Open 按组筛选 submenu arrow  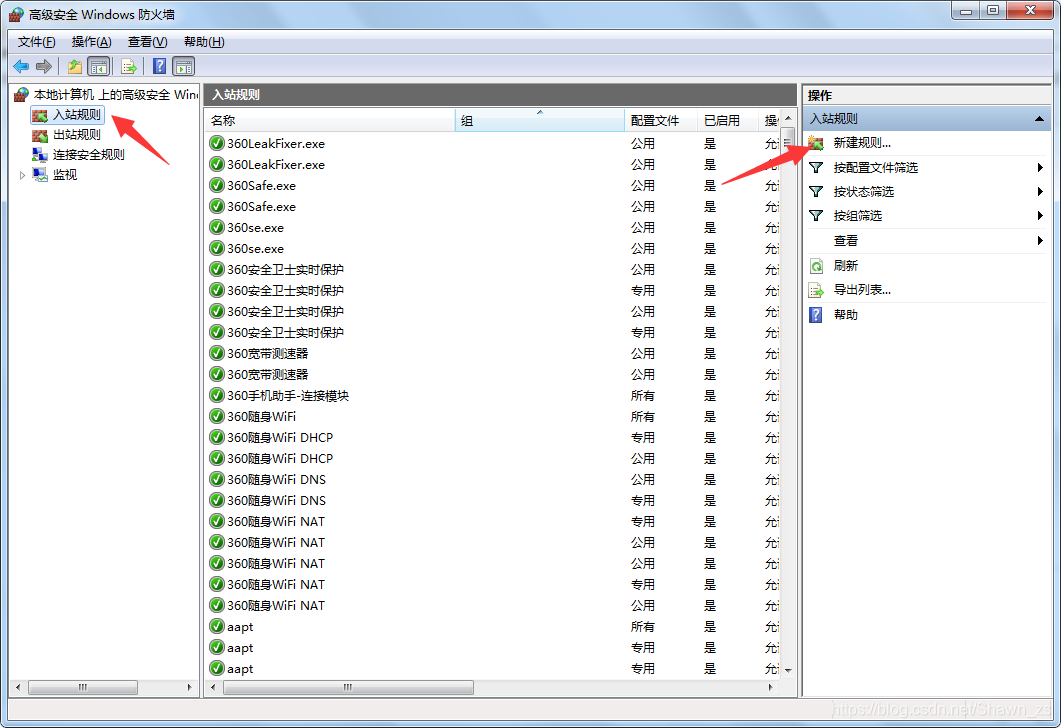click(1040, 216)
